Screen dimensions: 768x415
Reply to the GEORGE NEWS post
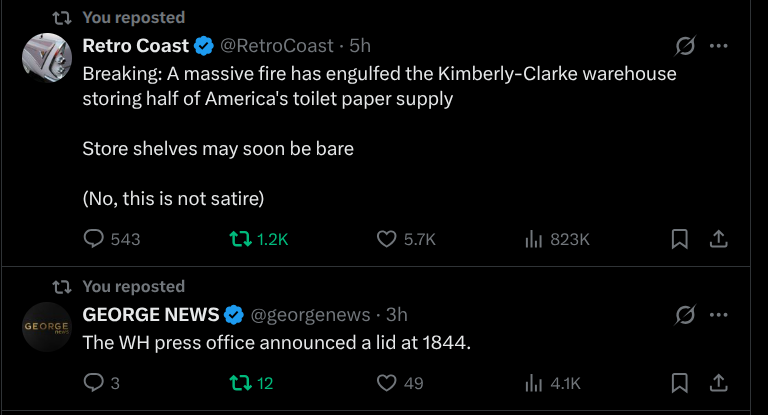(x=94, y=383)
